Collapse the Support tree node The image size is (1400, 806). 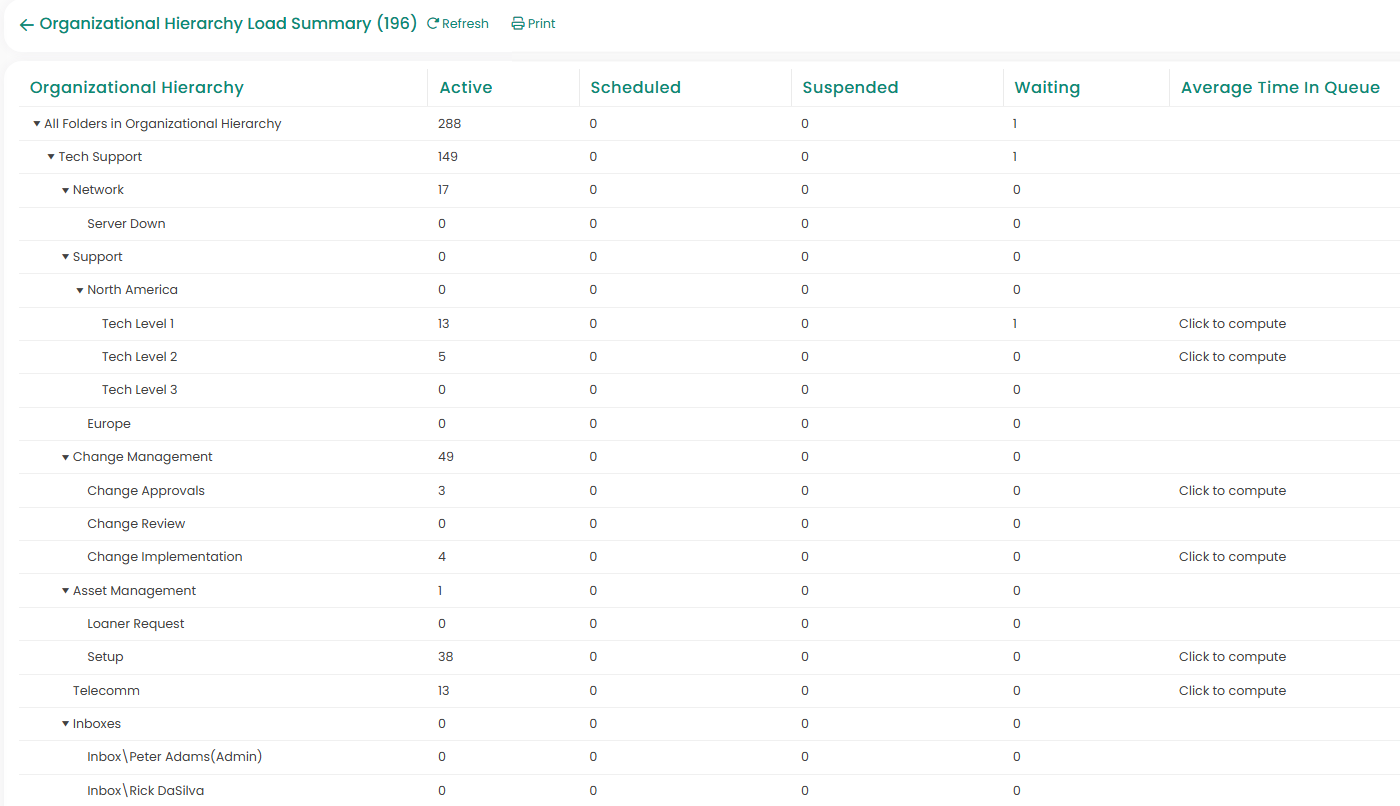coord(66,257)
